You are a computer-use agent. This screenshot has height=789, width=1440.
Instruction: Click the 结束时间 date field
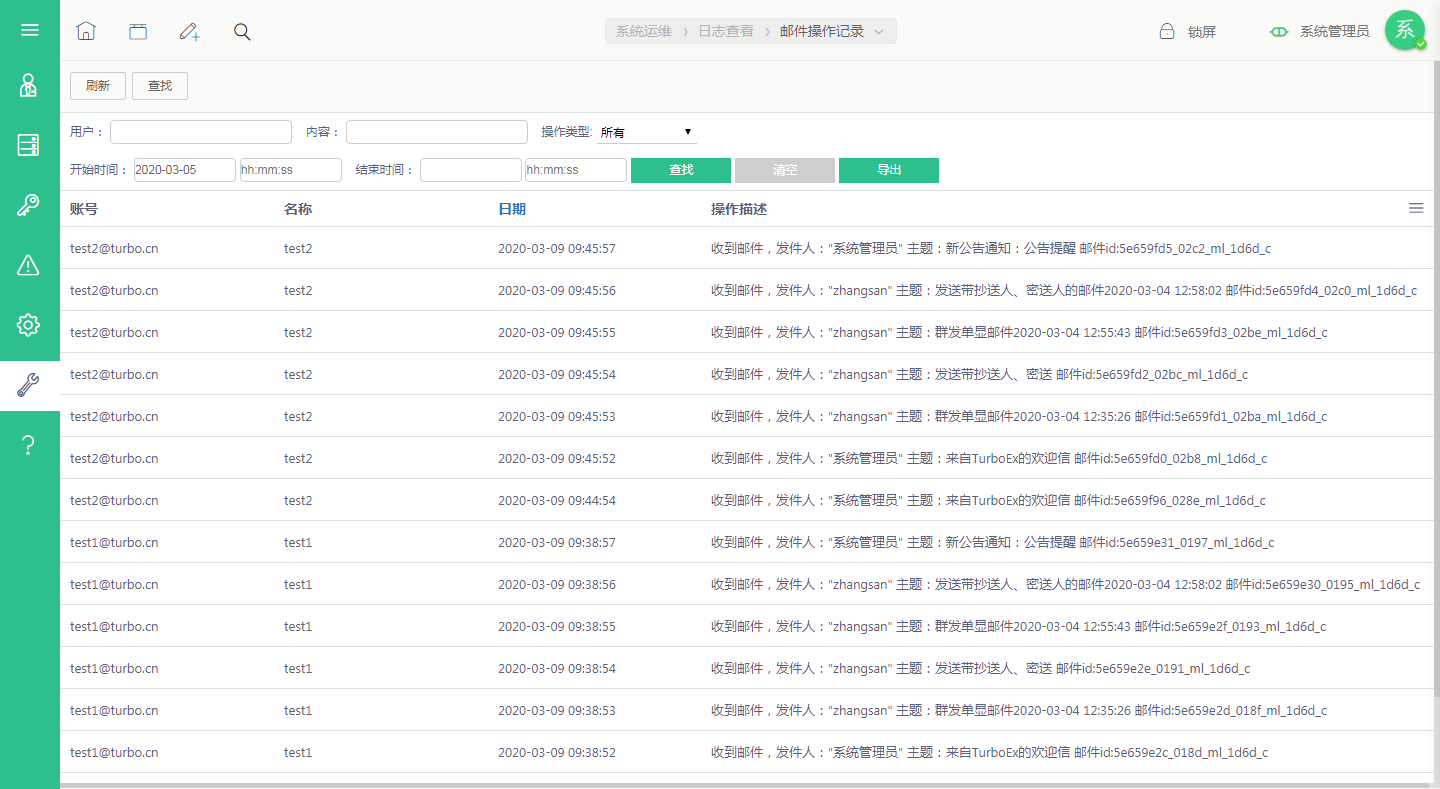(x=471, y=170)
